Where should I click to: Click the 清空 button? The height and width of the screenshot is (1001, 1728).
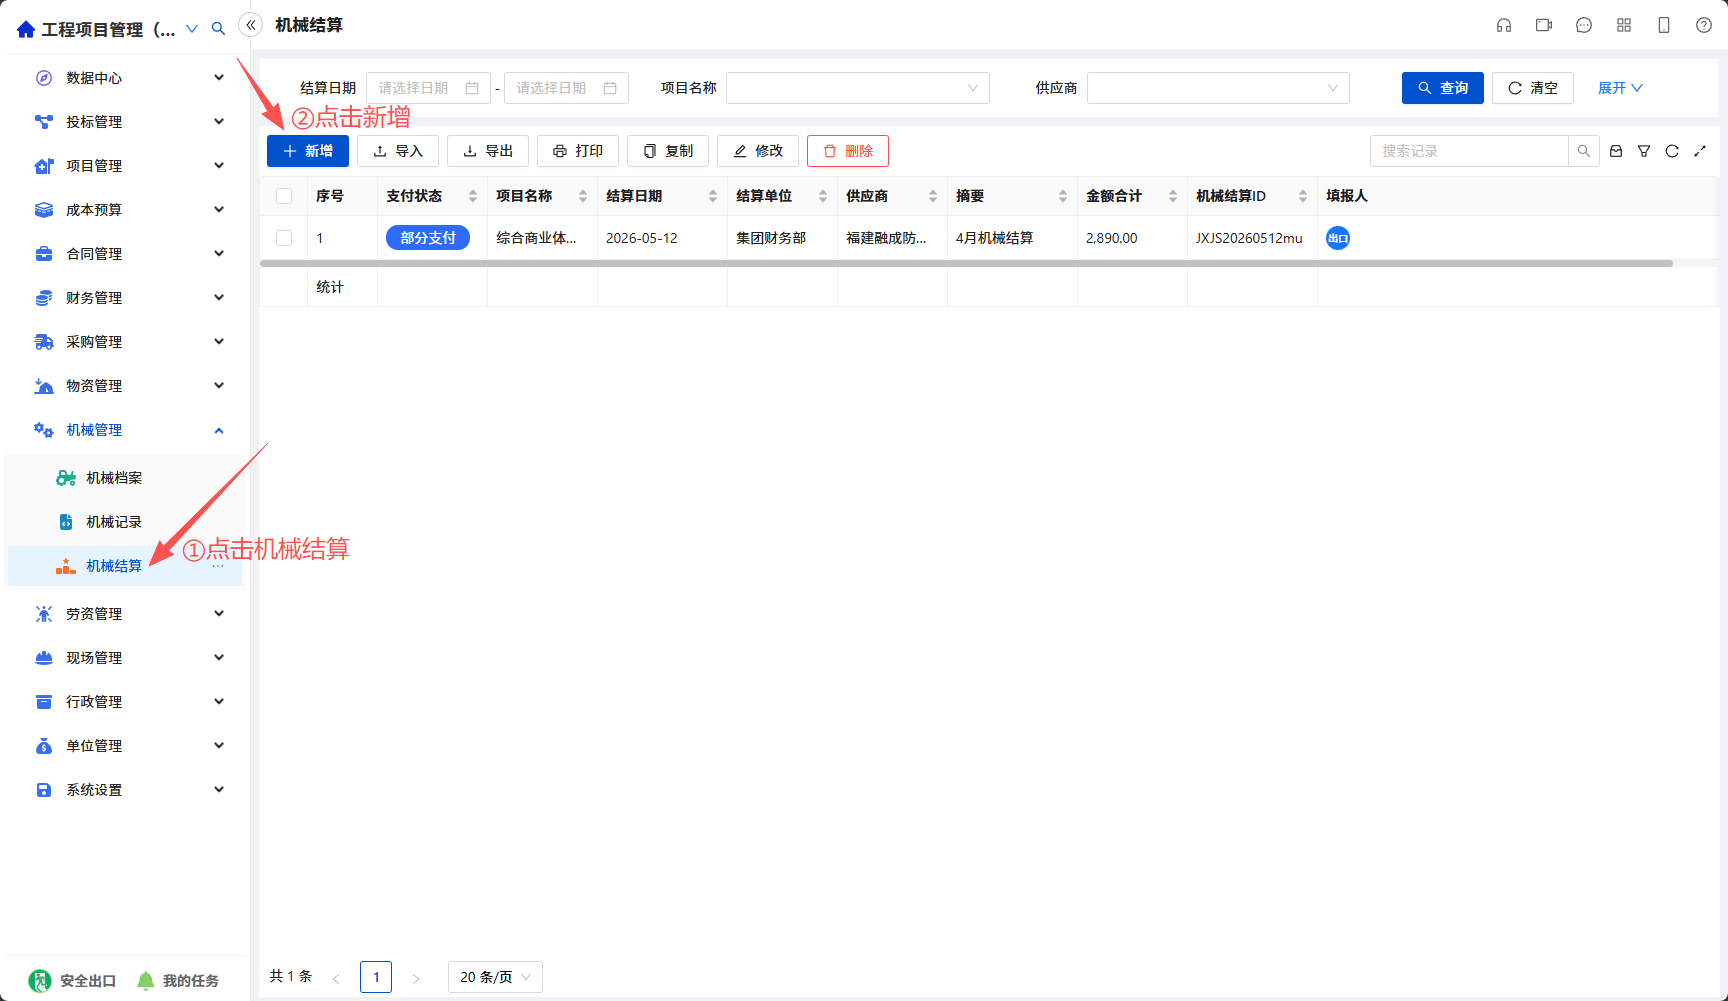1533,88
